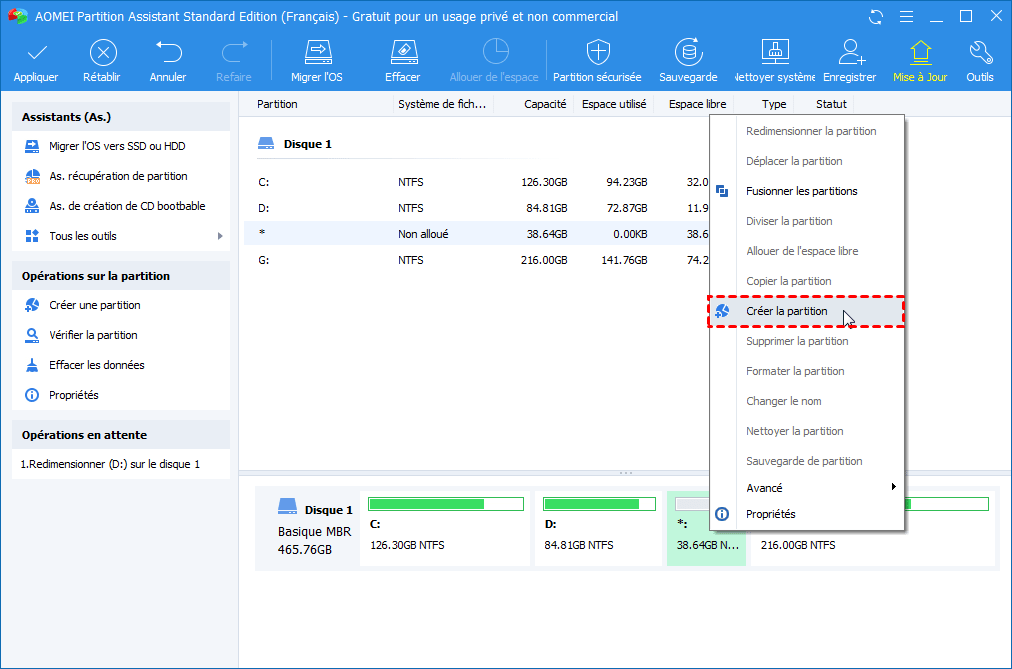
Task: Open the Partition sécurisée shield icon
Action: [x=598, y=52]
